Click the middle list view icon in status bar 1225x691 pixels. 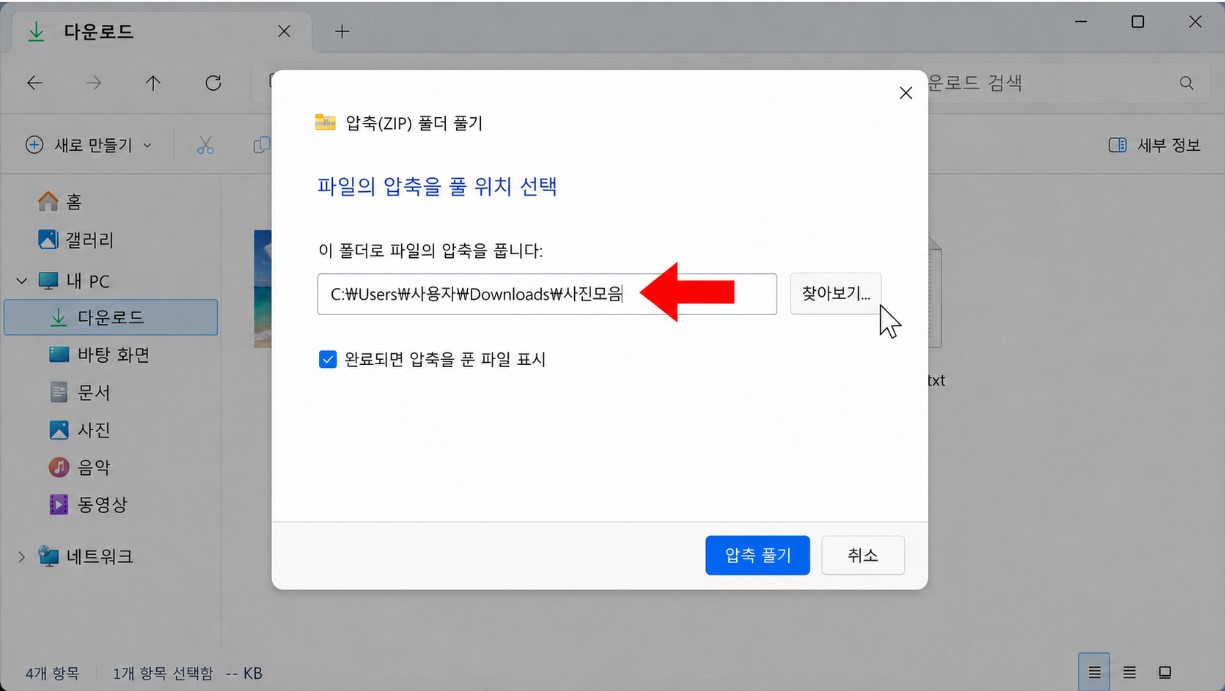(x=1129, y=672)
